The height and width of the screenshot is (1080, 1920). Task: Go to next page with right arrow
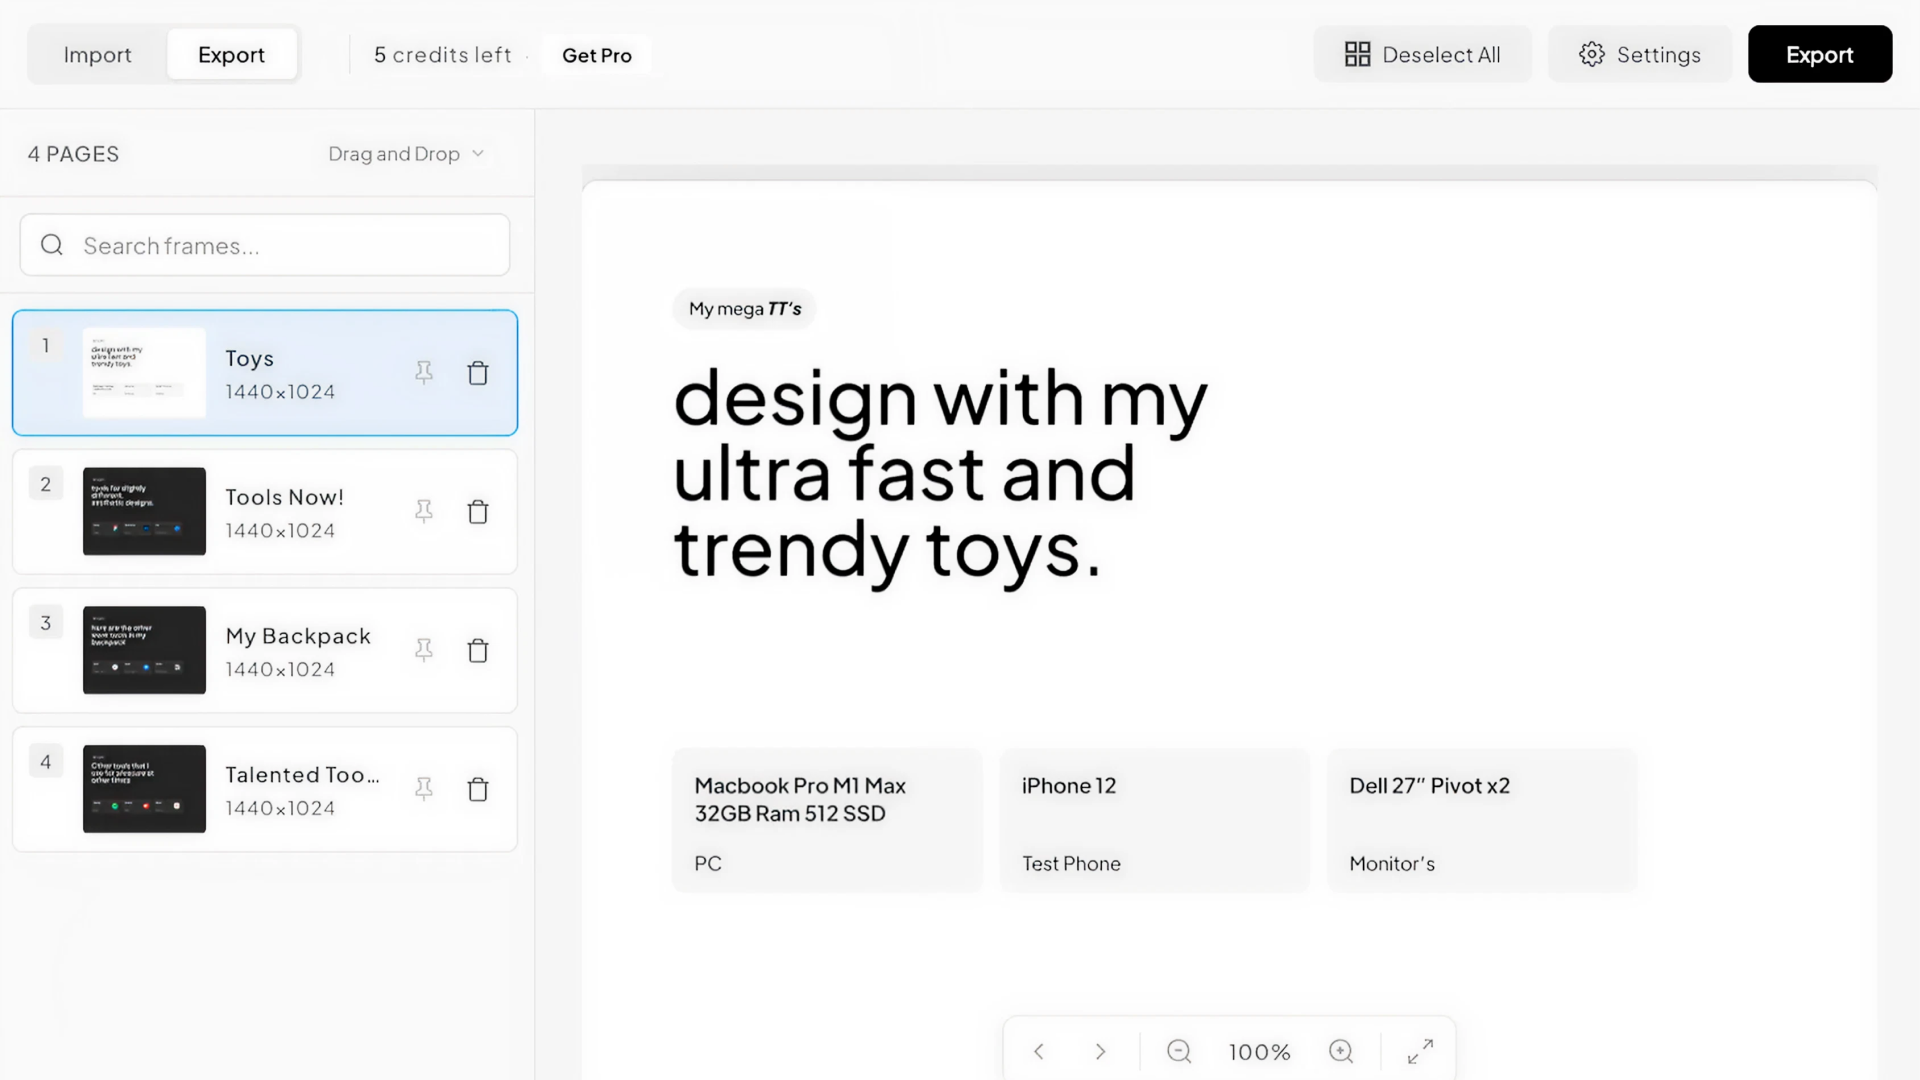[1100, 1051]
